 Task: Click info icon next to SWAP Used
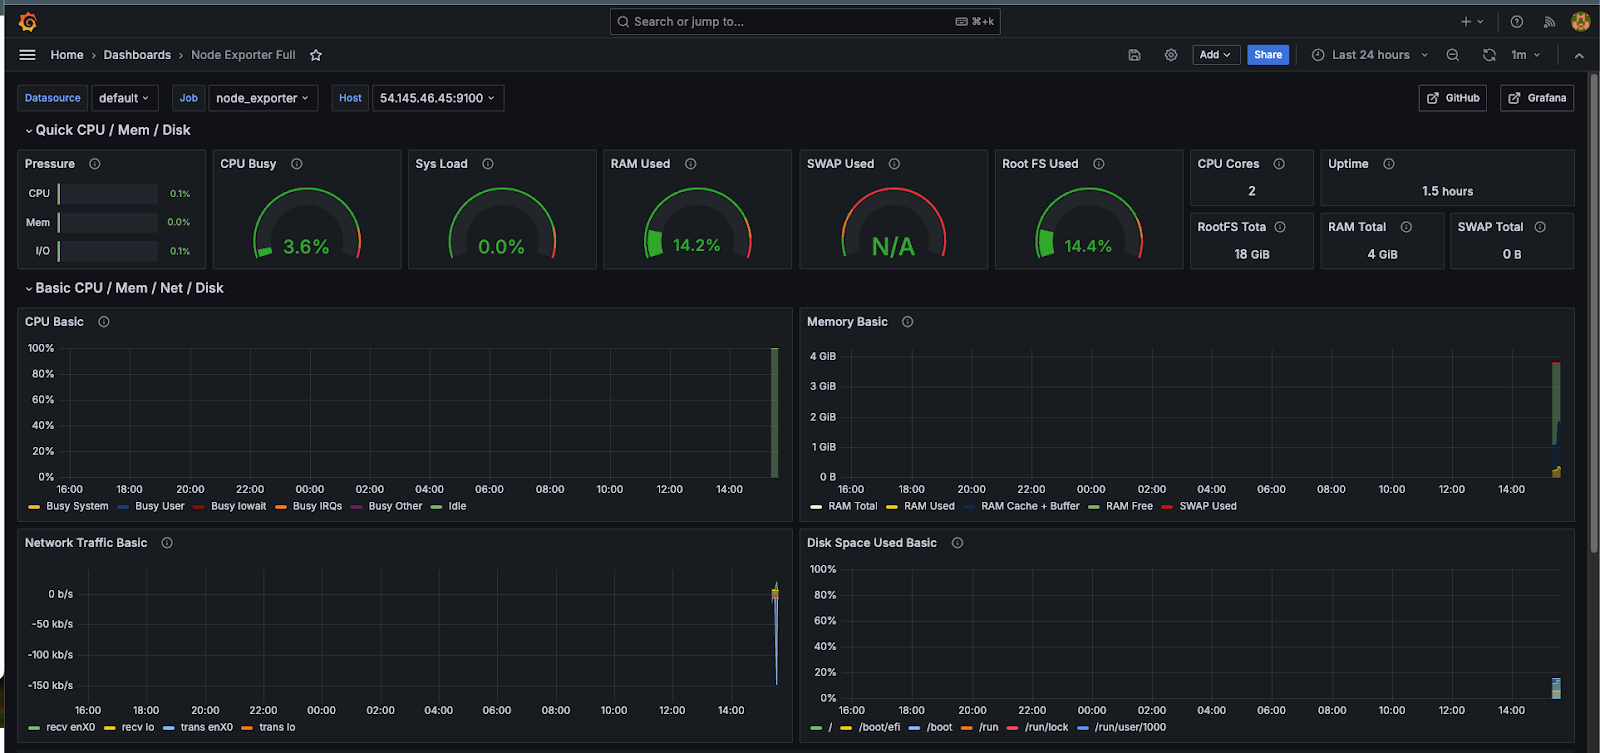point(895,164)
